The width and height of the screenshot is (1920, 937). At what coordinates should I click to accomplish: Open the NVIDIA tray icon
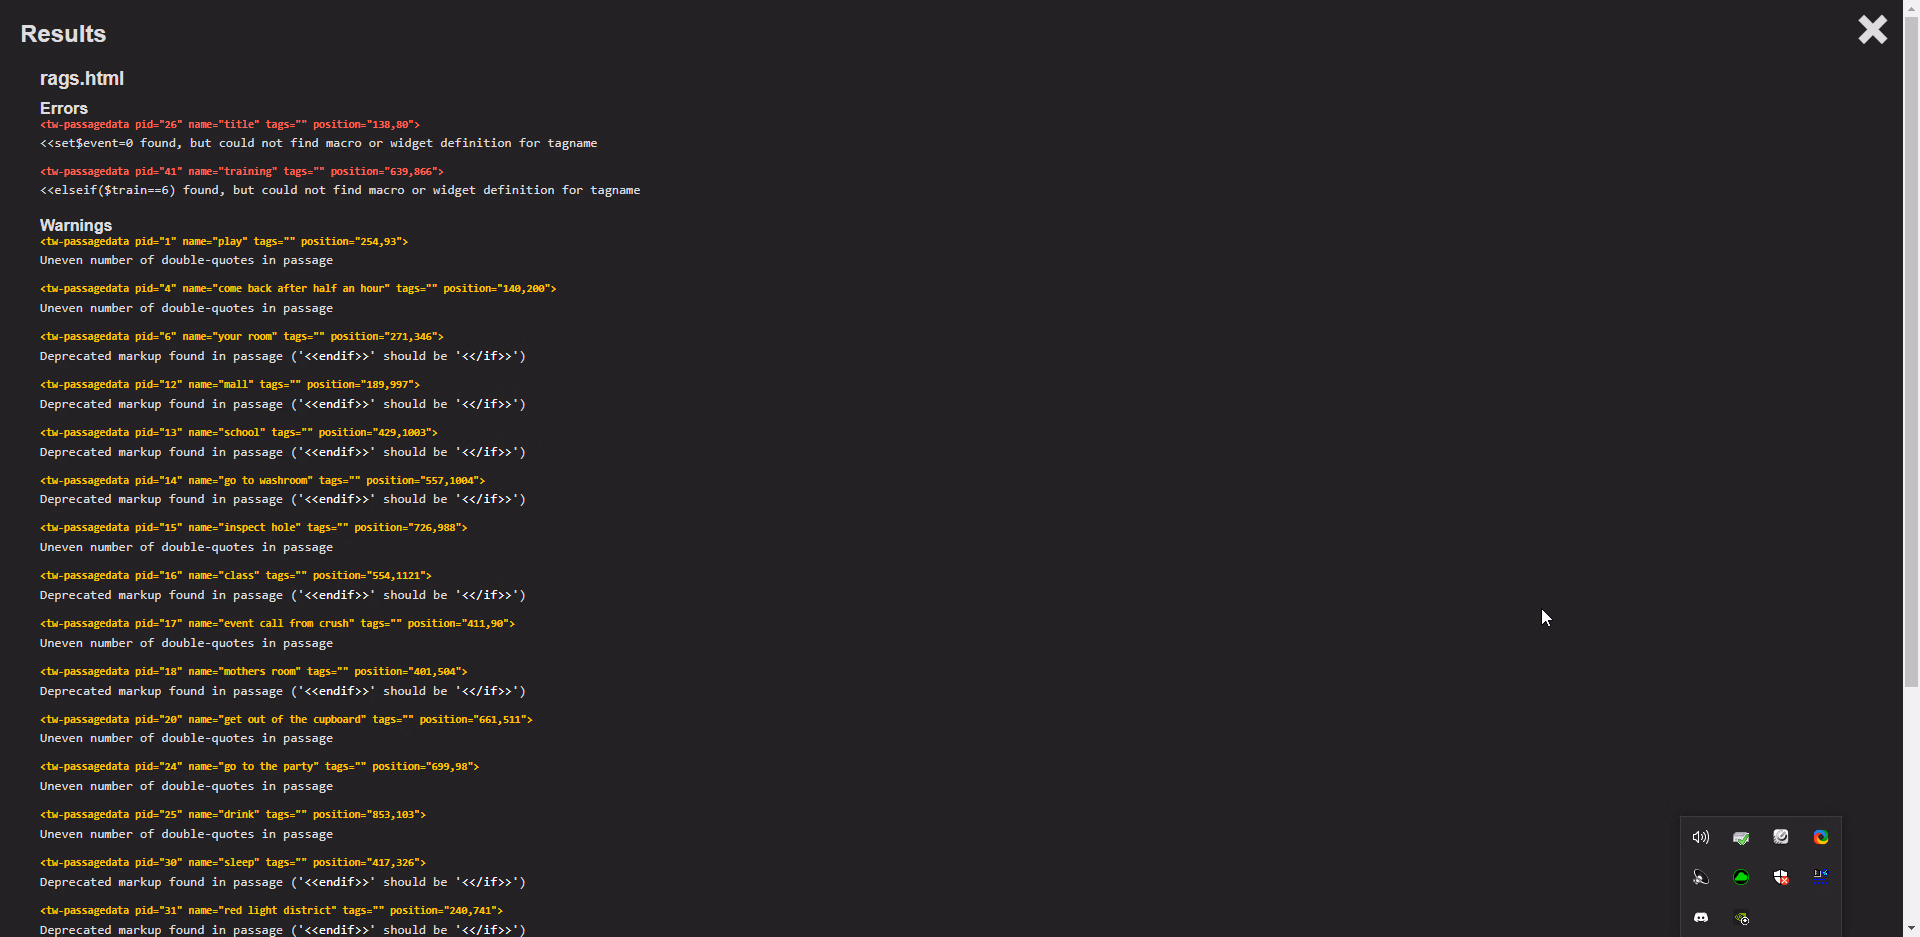point(1742,918)
